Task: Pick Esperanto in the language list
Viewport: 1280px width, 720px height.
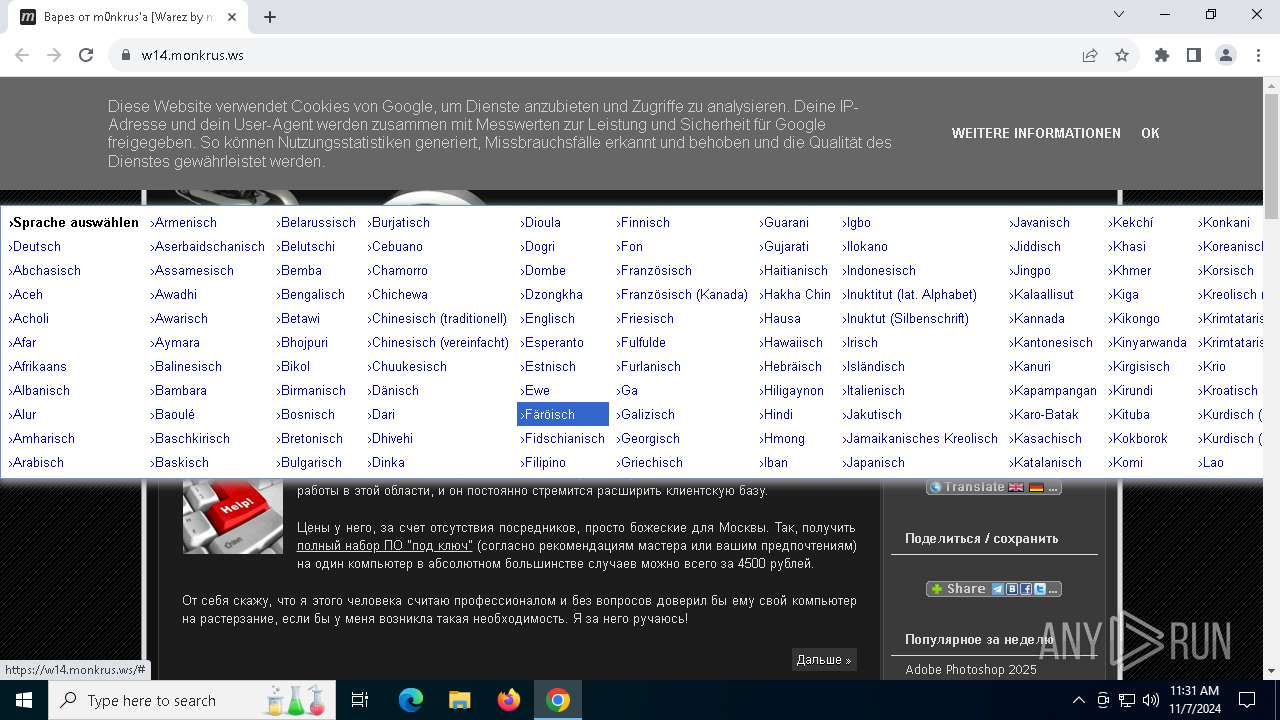Action: click(552, 342)
